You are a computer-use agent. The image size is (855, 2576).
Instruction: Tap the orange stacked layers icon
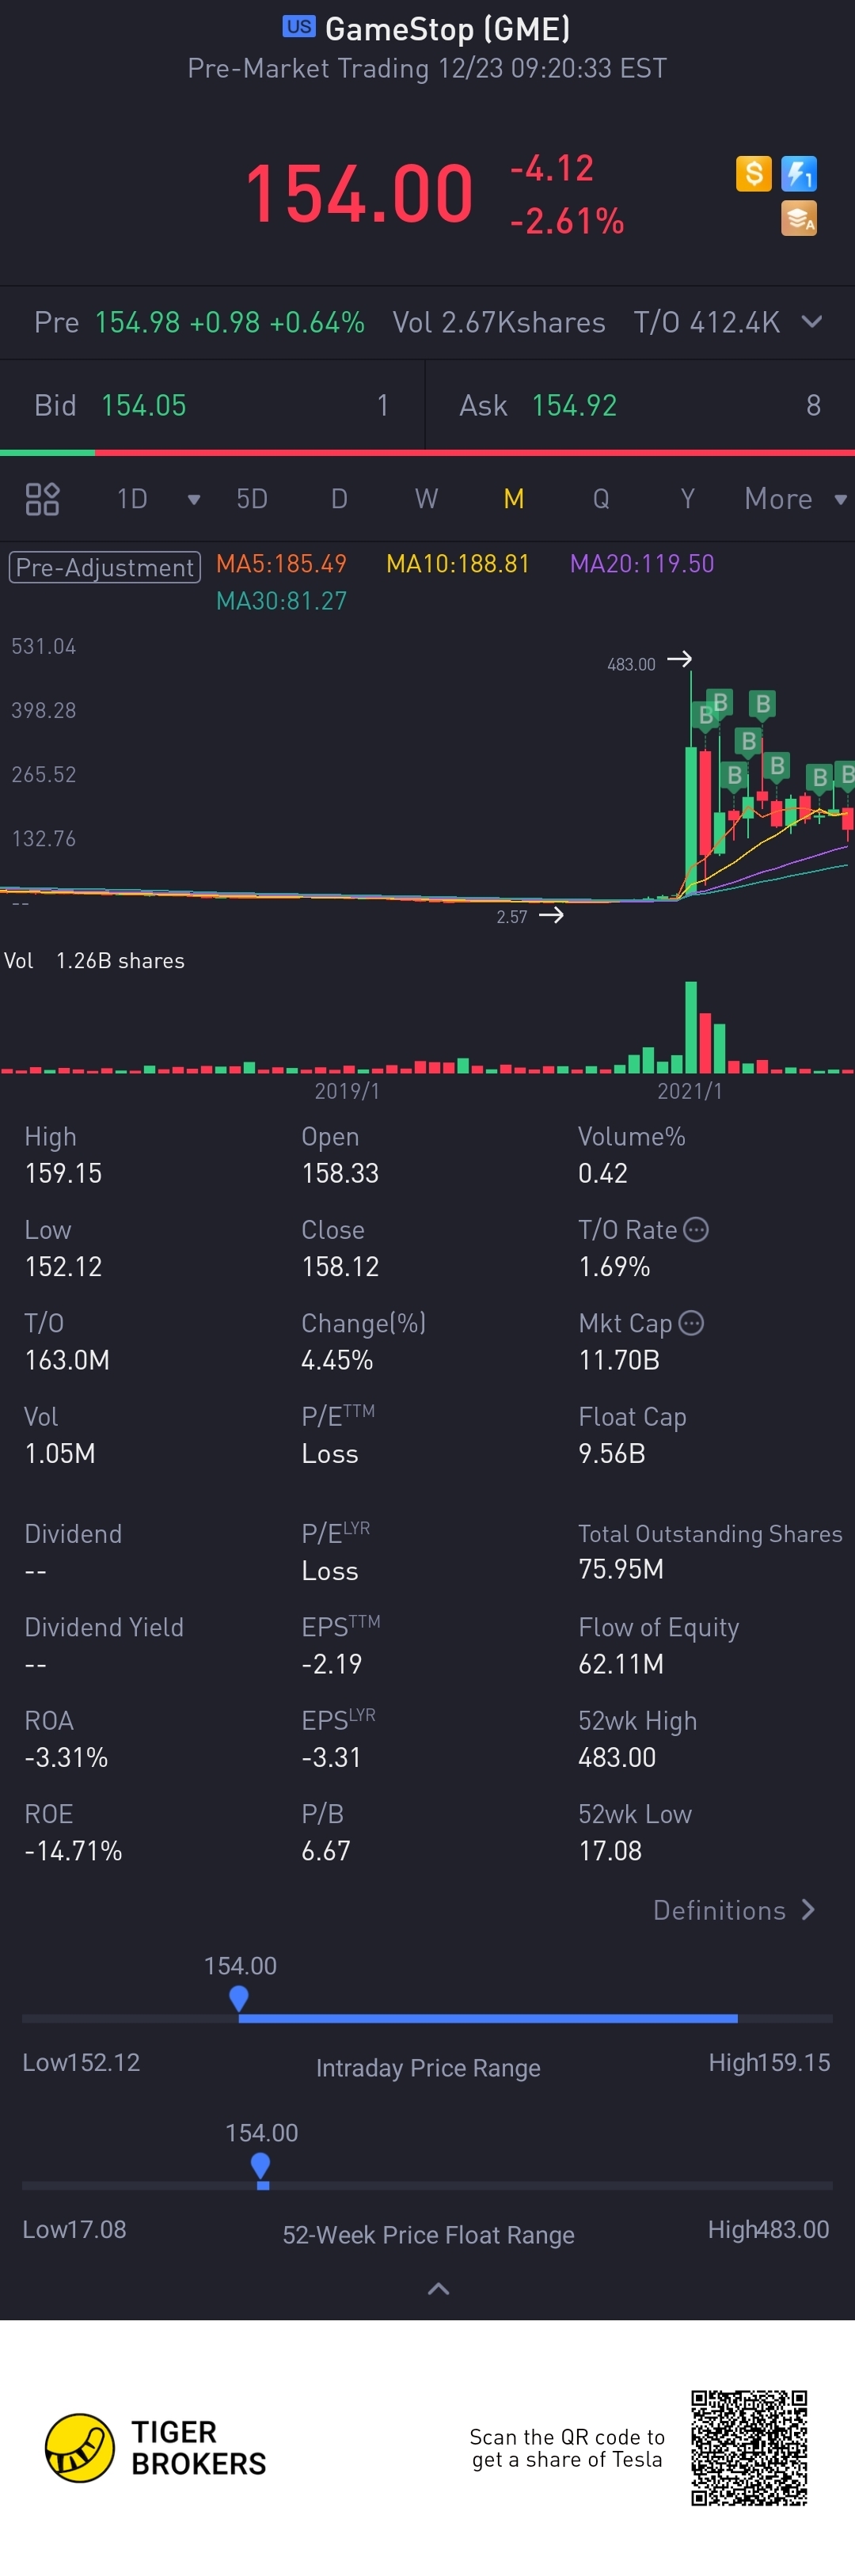[799, 218]
